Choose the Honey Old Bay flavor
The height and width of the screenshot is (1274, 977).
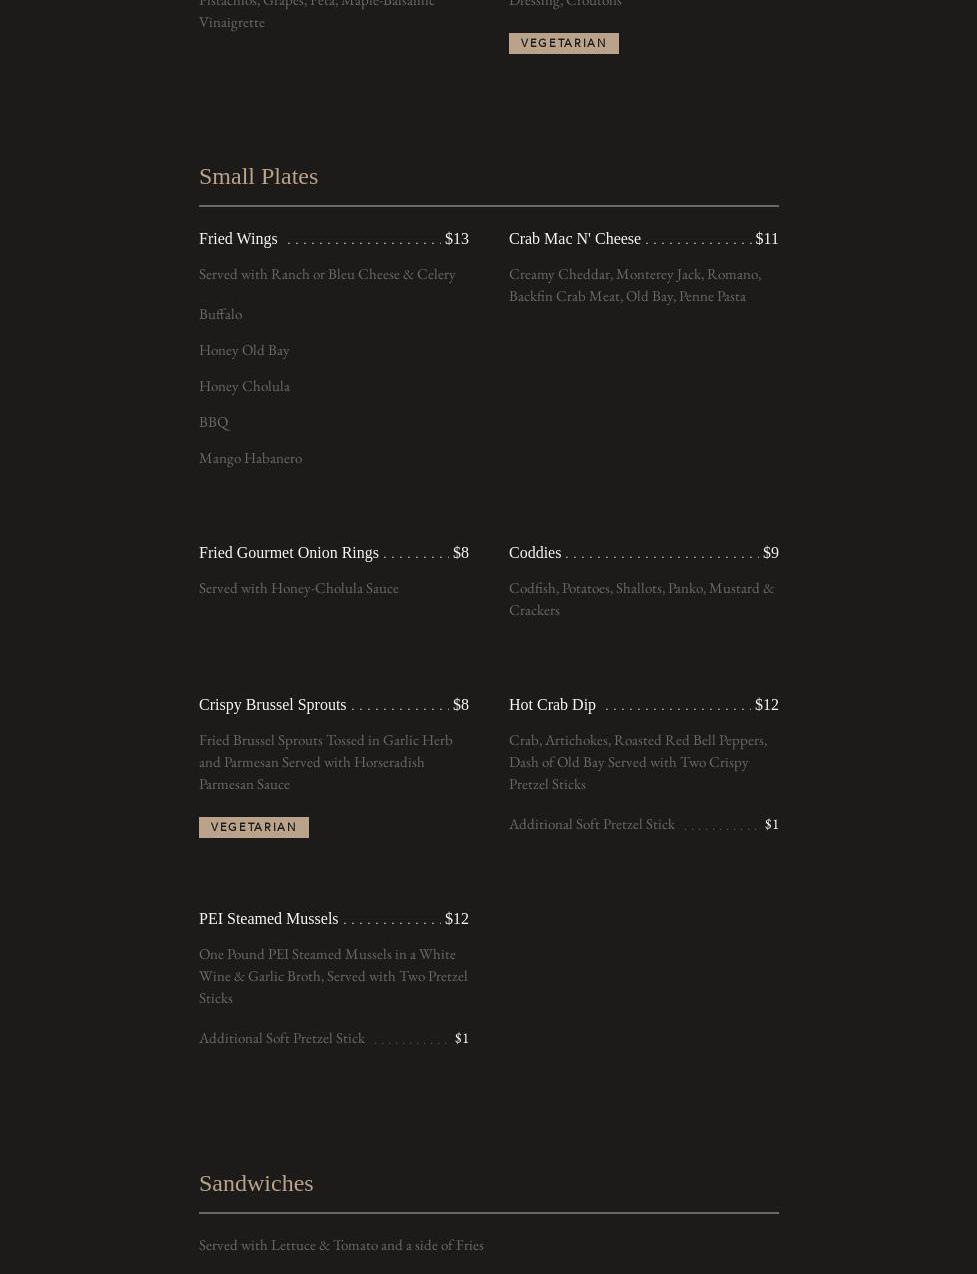[244, 350]
